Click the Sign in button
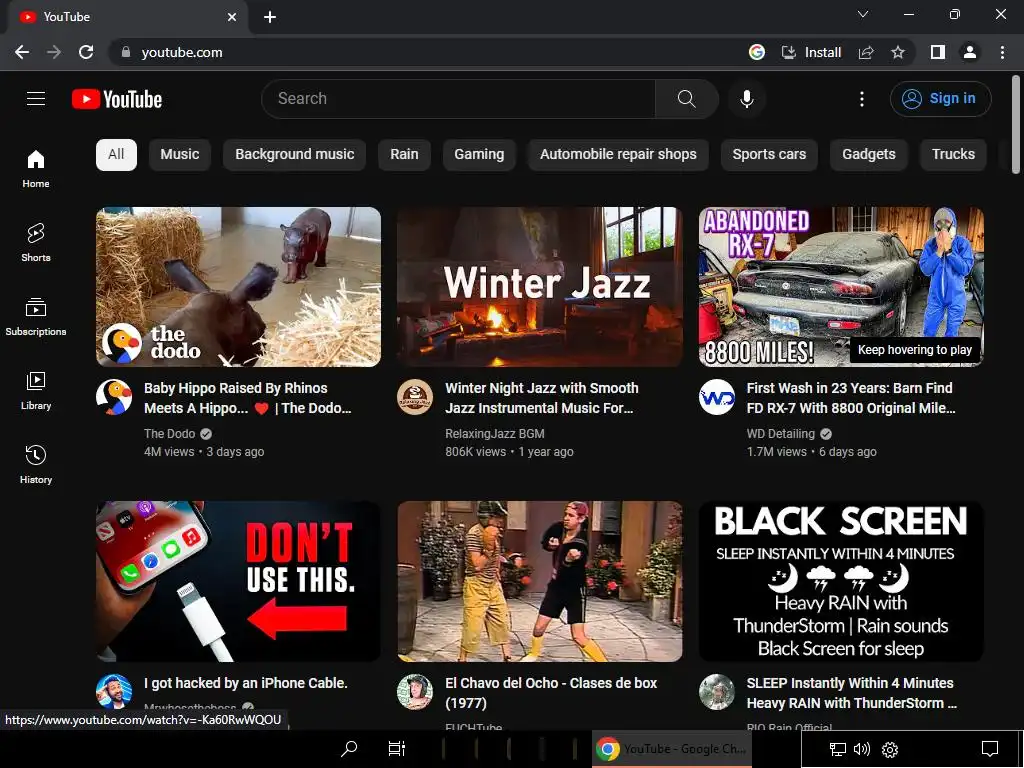This screenshot has width=1024, height=768. click(x=940, y=99)
